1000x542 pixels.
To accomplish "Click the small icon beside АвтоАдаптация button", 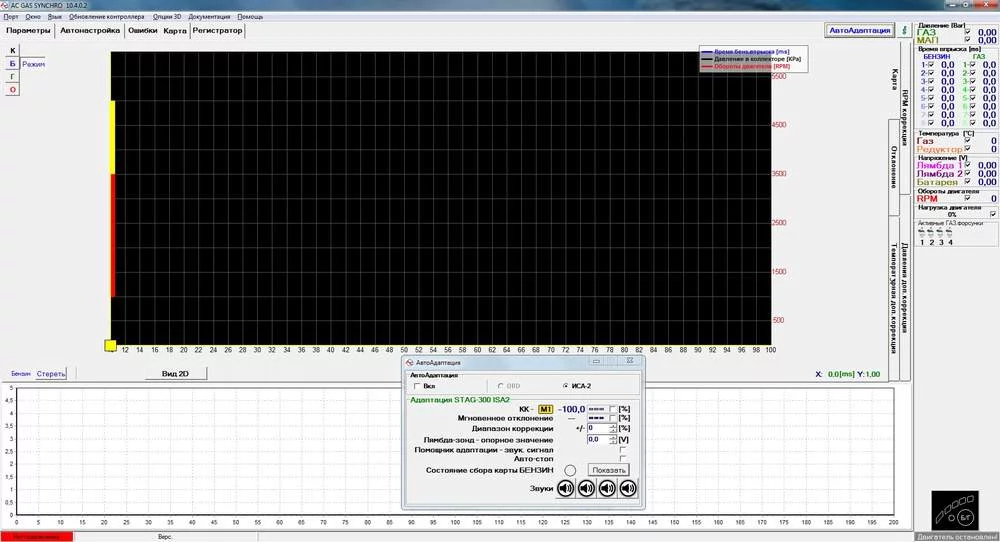I will click(905, 30).
